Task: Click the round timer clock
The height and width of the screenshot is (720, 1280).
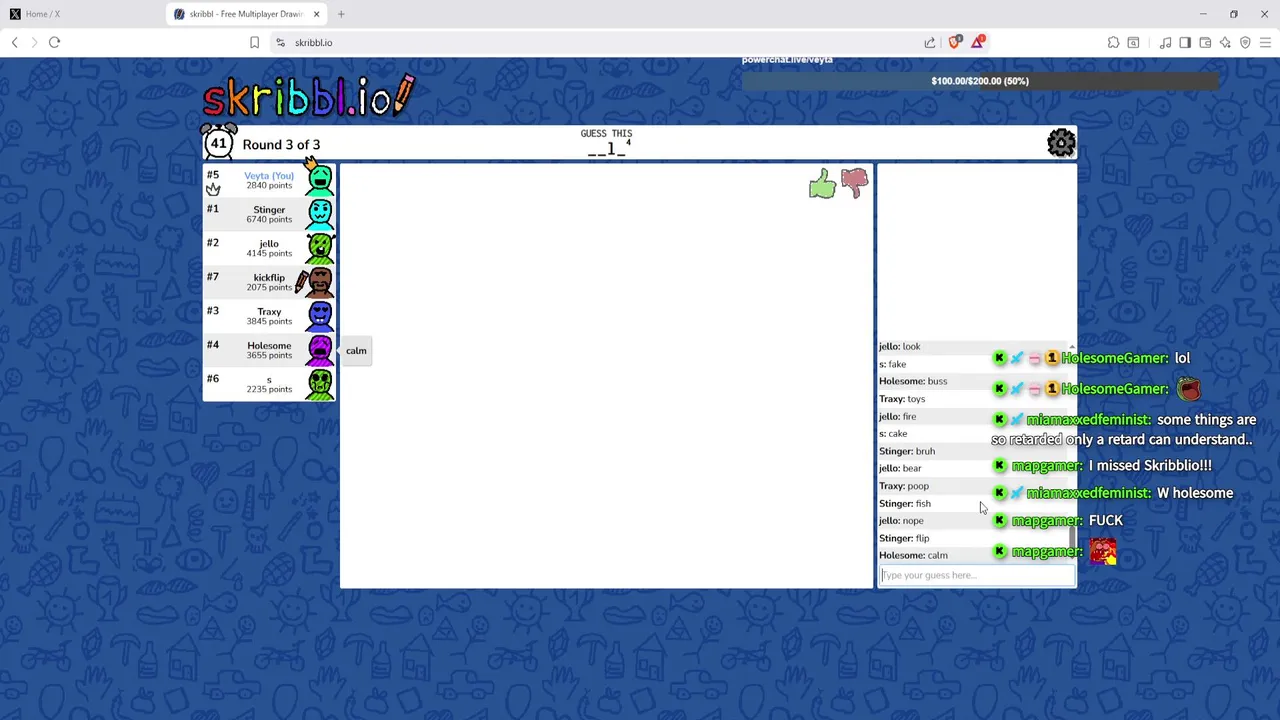Action: point(218,142)
